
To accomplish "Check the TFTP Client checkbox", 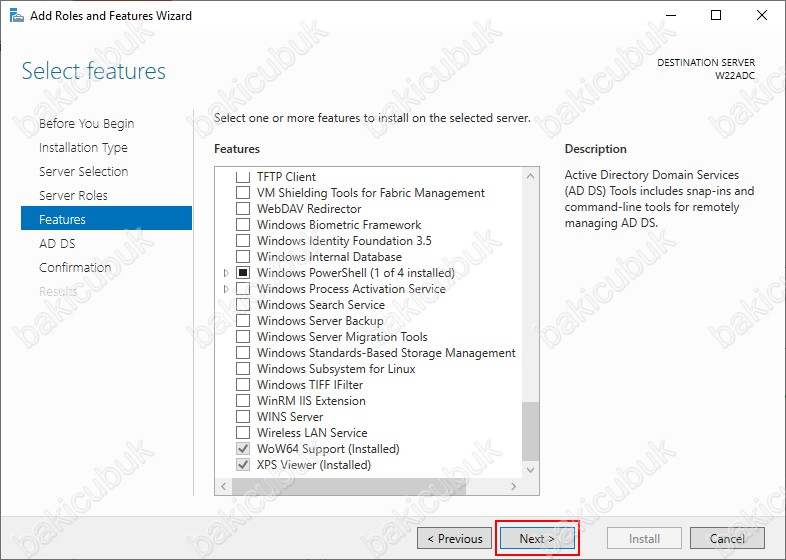I will (x=243, y=176).
